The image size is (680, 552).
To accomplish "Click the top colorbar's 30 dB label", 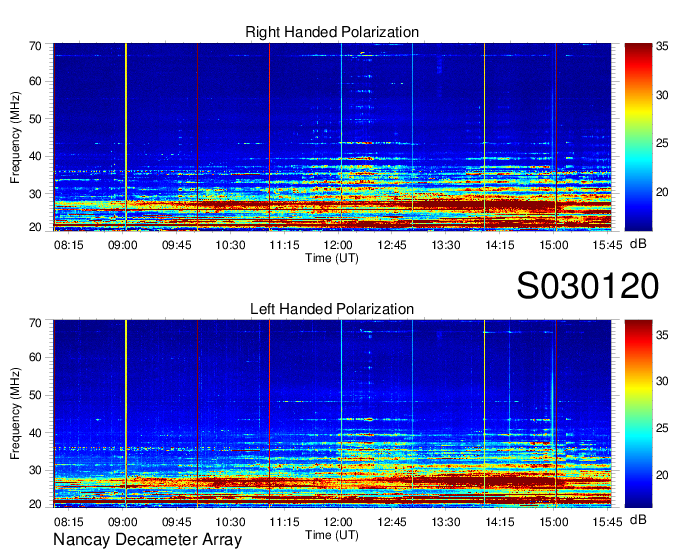I will tap(662, 95).
